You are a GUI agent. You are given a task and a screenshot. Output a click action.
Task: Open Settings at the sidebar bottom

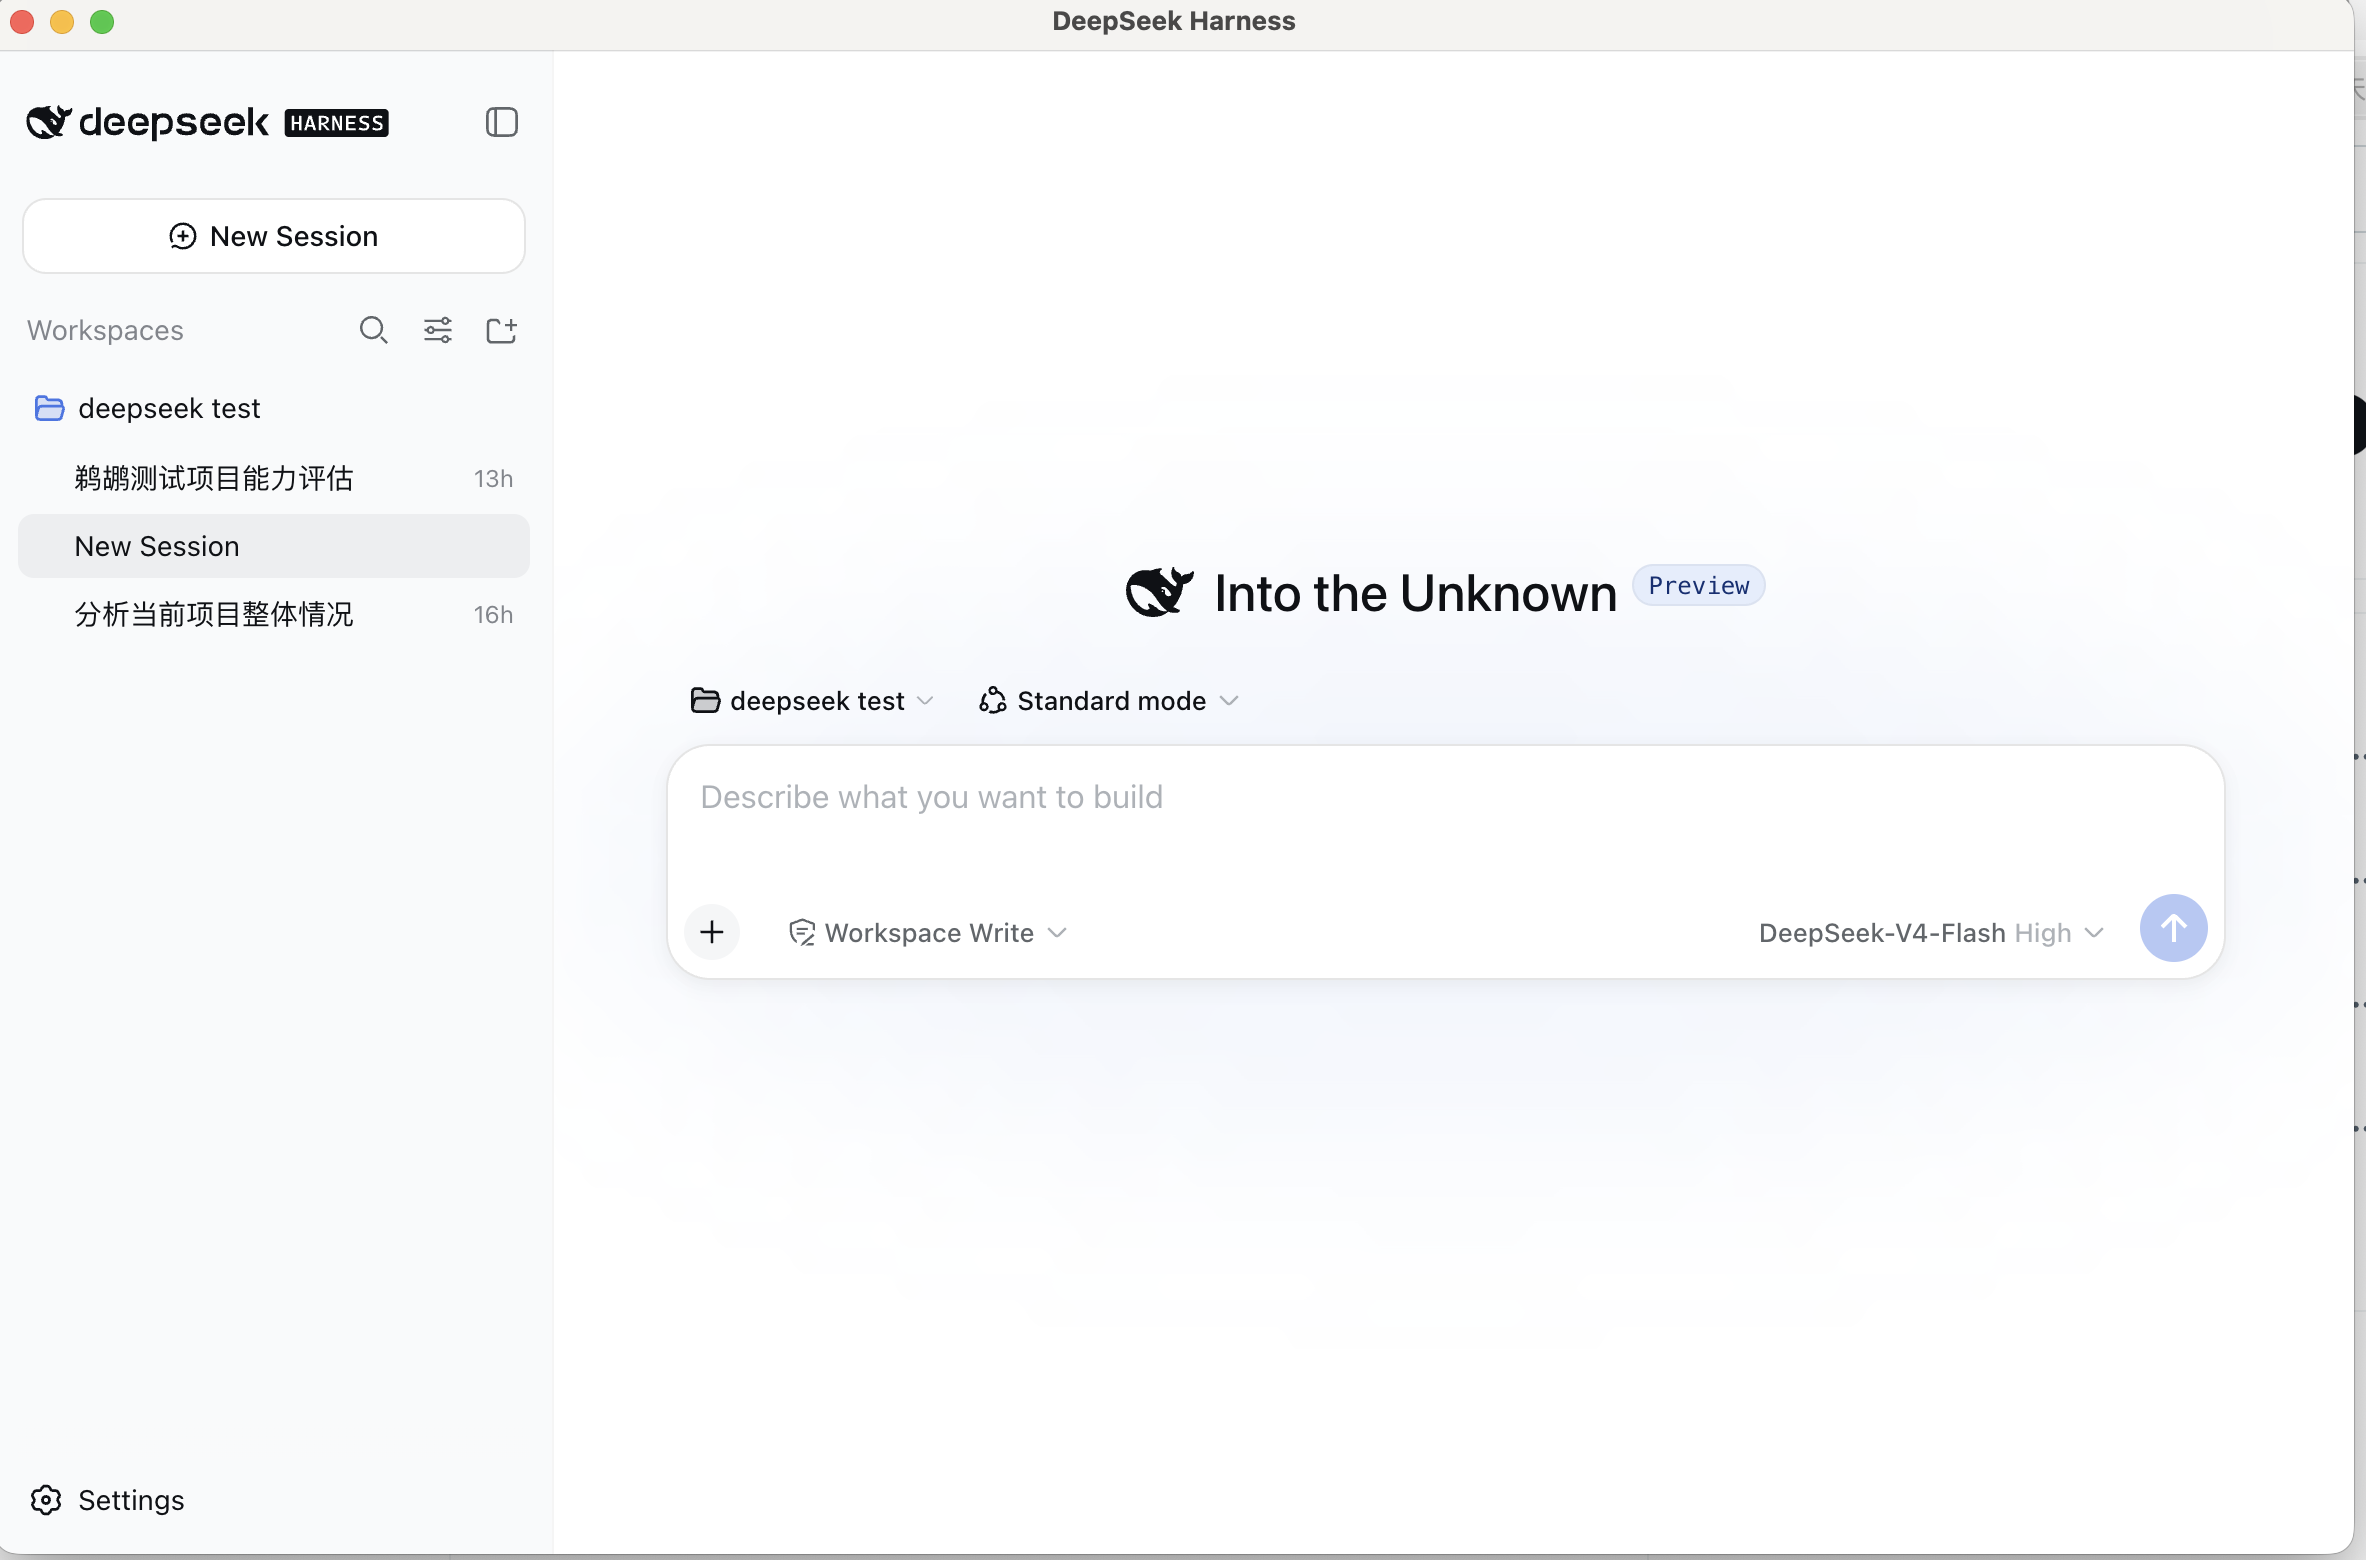[108, 1500]
